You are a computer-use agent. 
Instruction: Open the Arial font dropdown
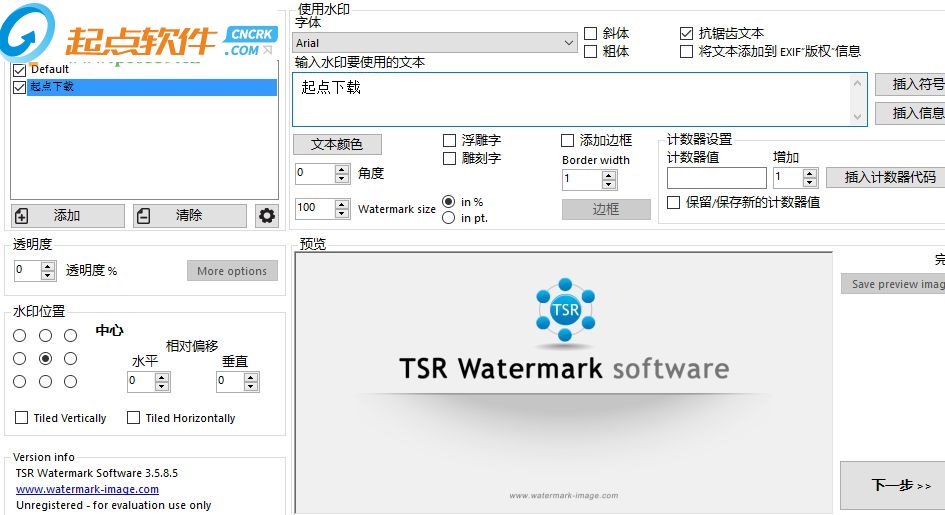568,43
